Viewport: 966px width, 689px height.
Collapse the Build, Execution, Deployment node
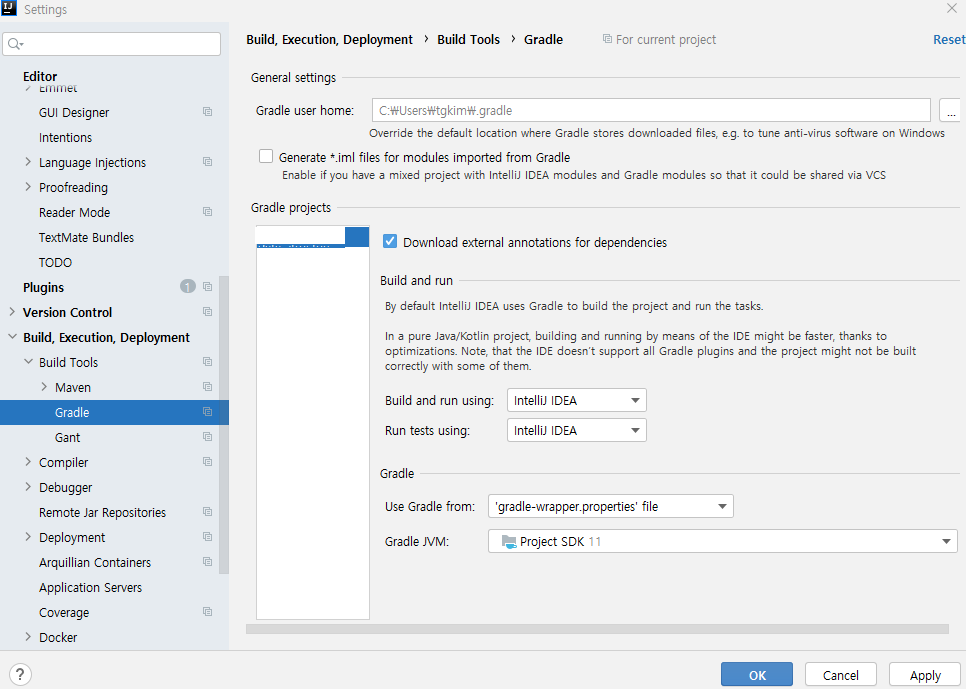12,337
